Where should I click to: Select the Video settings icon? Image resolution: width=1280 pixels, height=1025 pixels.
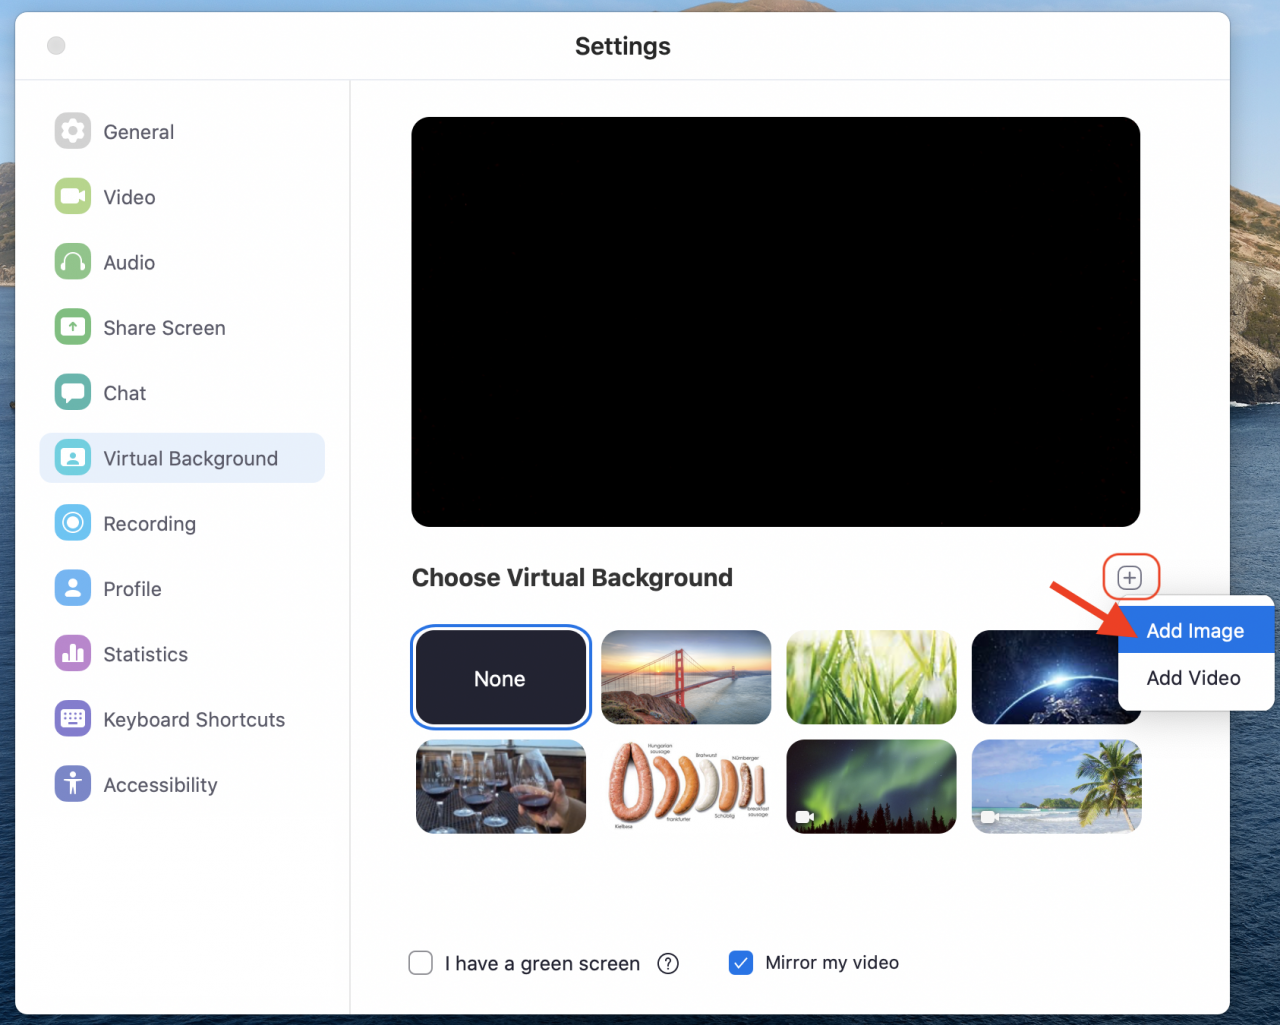[x=72, y=196]
